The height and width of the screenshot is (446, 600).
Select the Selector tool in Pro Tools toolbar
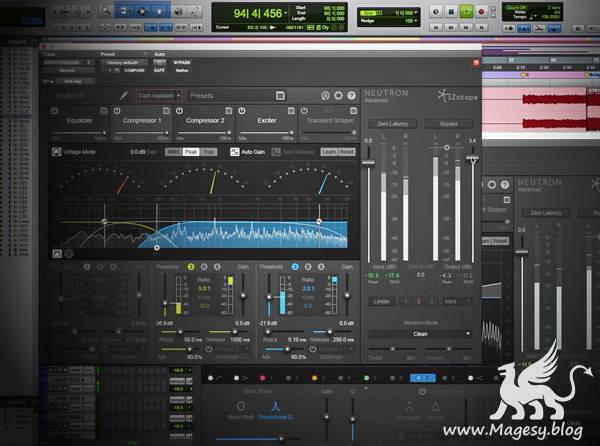(x=142, y=12)
